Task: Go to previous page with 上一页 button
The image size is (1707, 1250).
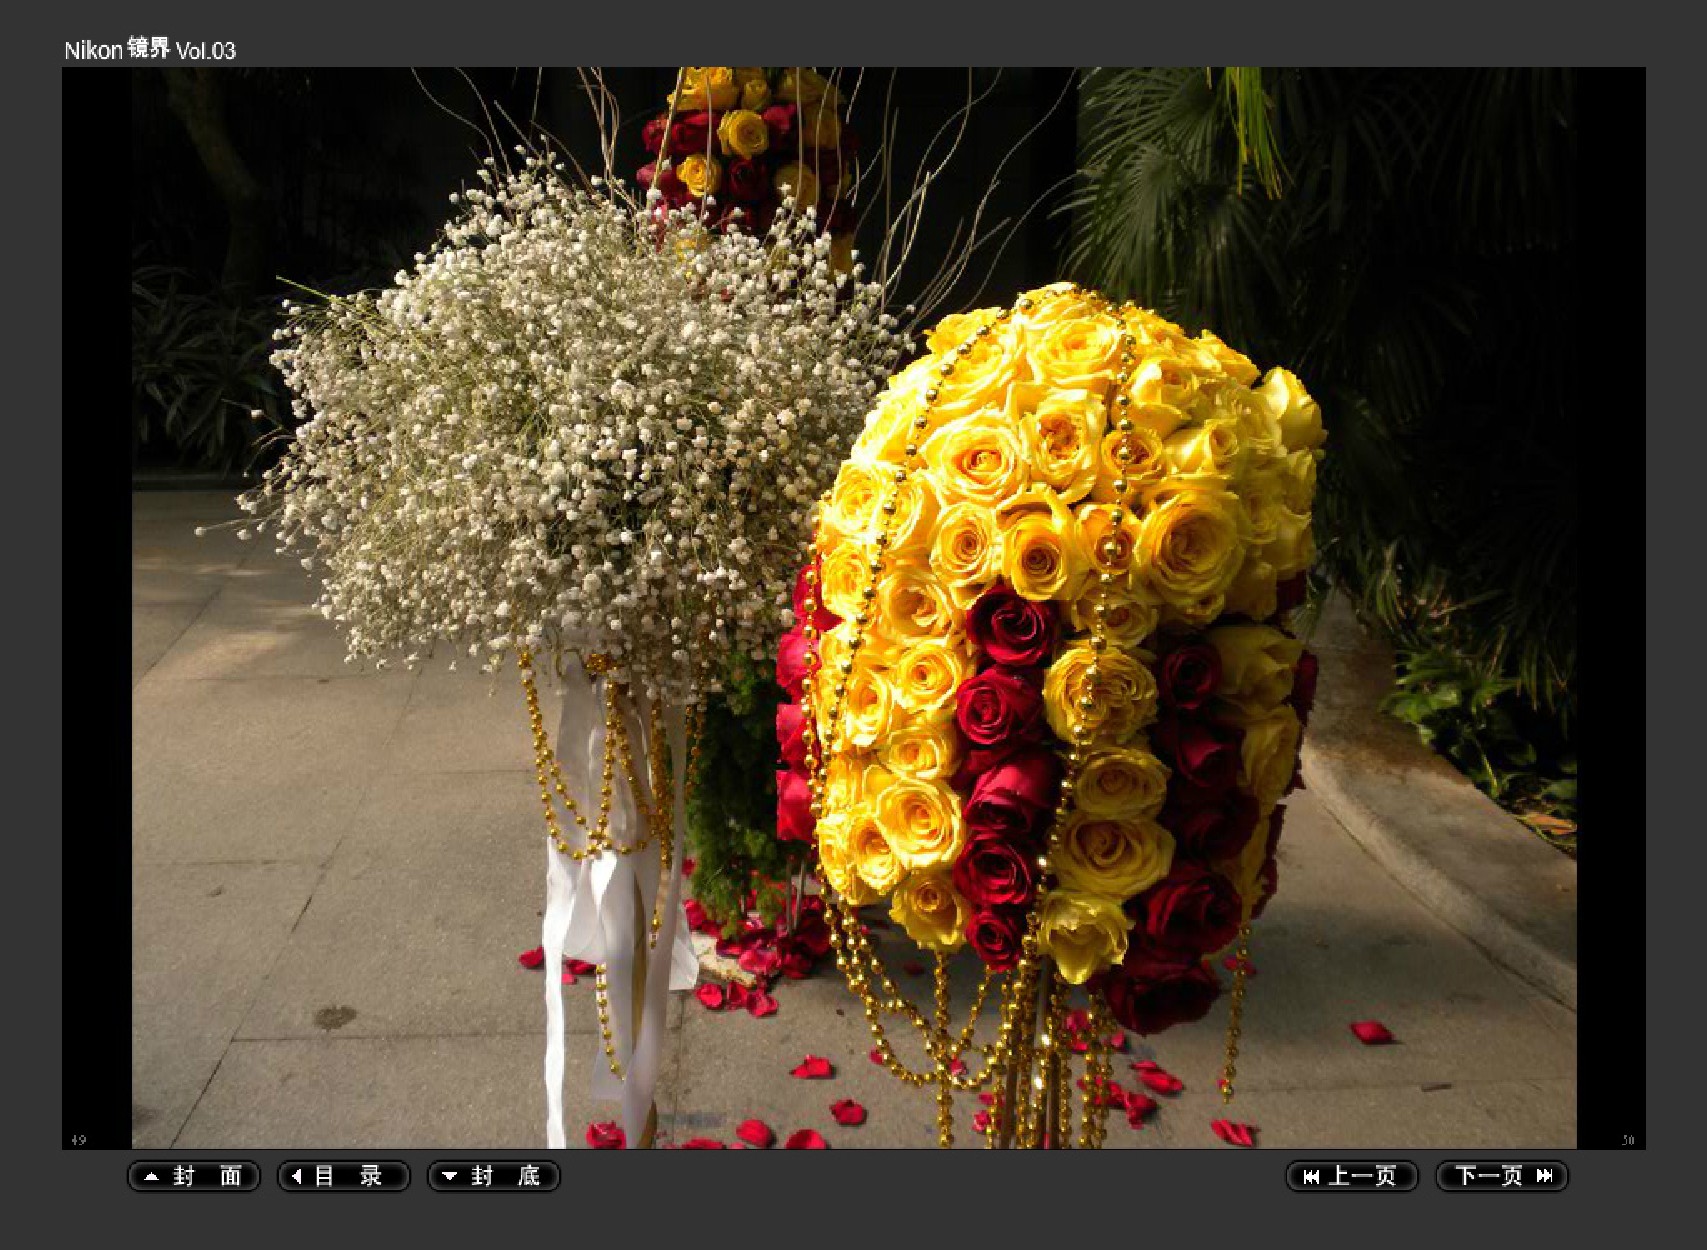Action: [x=1352, y=1176]
